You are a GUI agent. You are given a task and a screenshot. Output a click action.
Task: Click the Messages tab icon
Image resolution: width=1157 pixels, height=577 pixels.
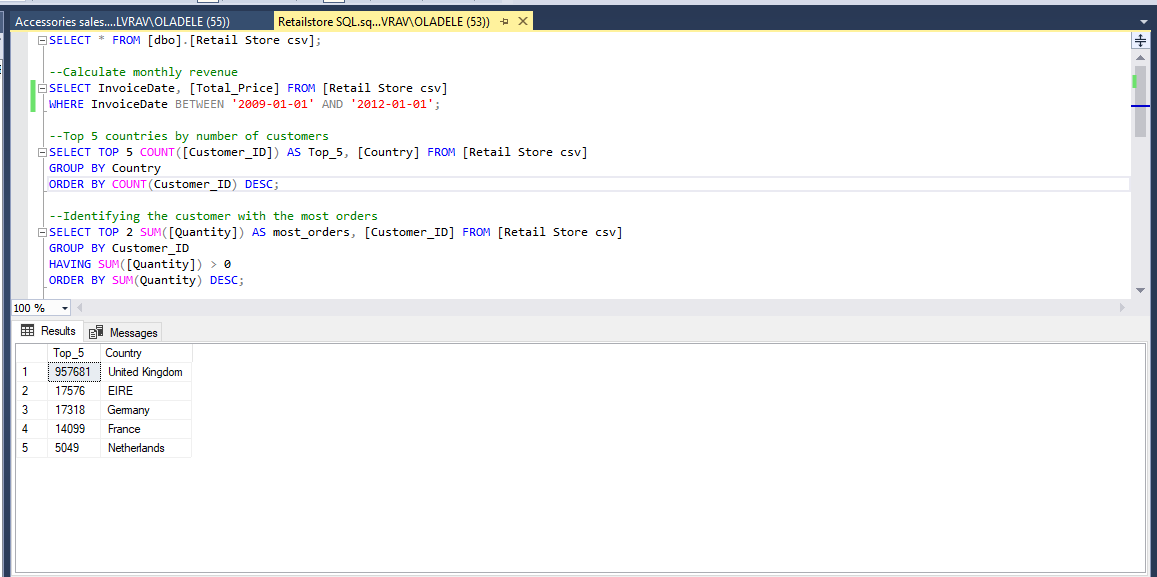(96, 333)
